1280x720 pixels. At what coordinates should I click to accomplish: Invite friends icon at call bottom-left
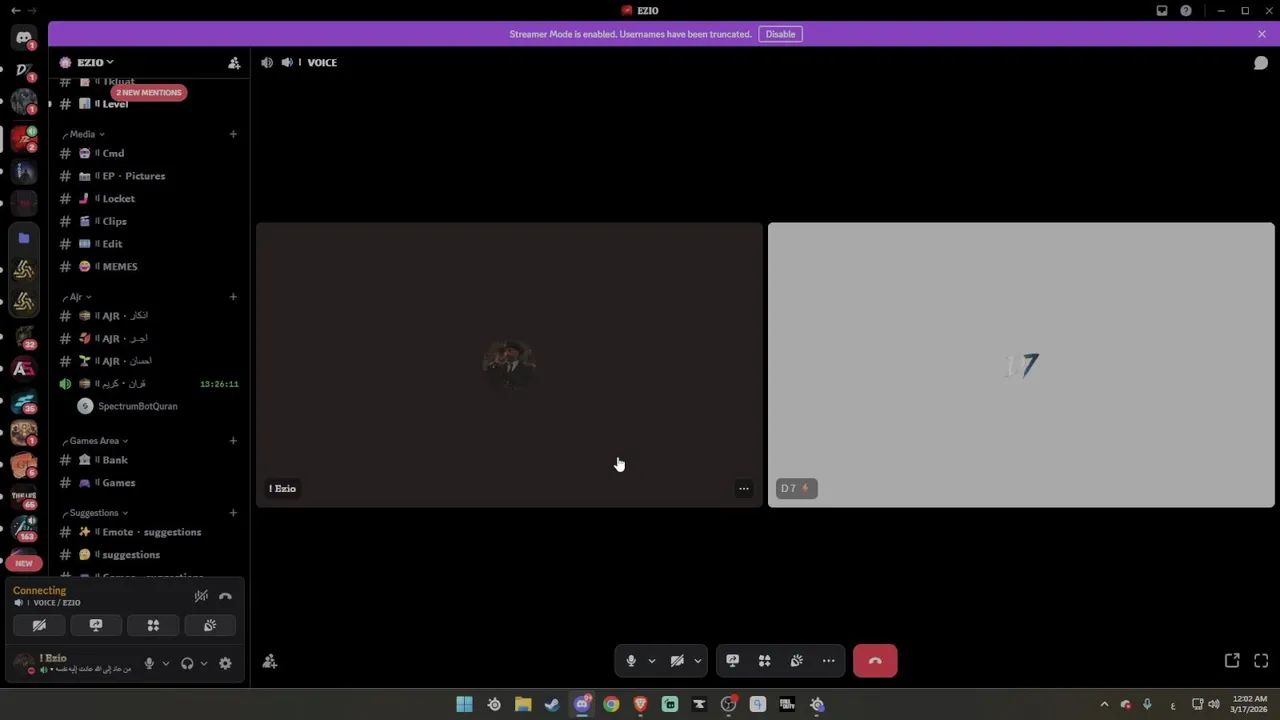click(x=270, y=661)
